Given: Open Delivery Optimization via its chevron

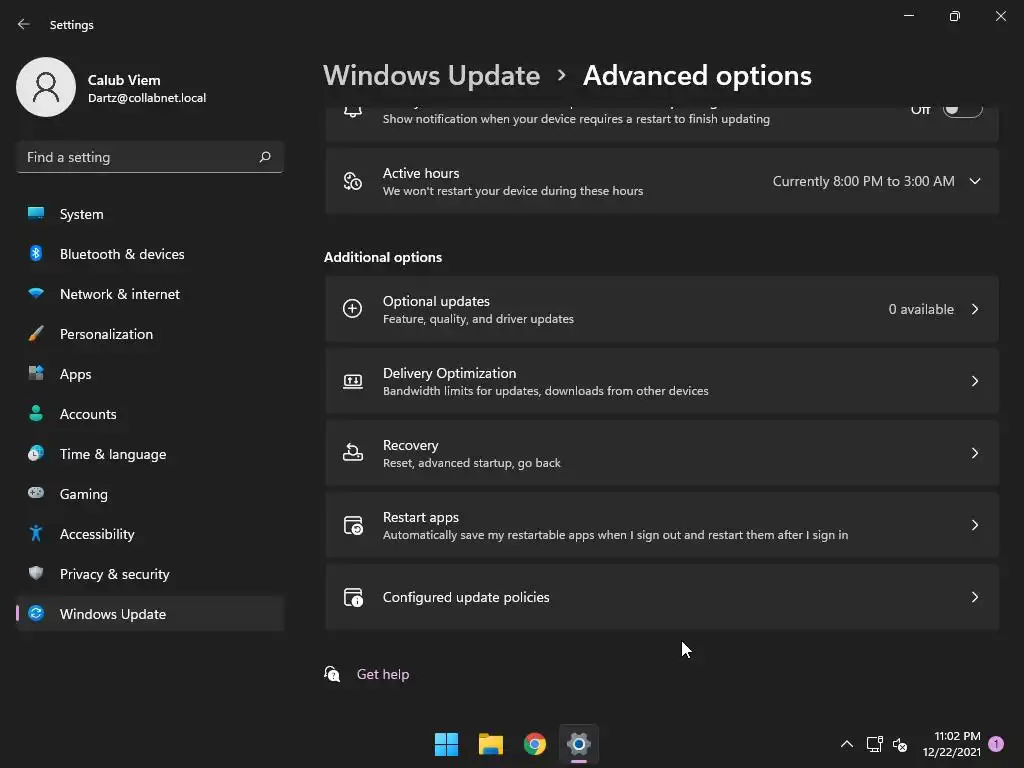Looking at the screenshot, I should point(975,381).
